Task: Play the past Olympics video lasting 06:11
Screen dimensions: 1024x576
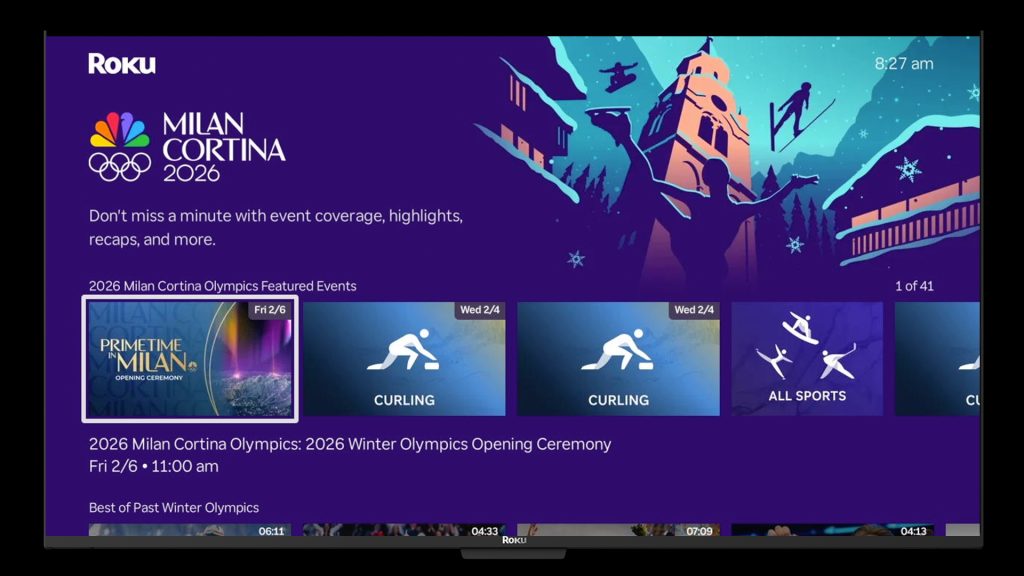Action: (x=190, y=530)
